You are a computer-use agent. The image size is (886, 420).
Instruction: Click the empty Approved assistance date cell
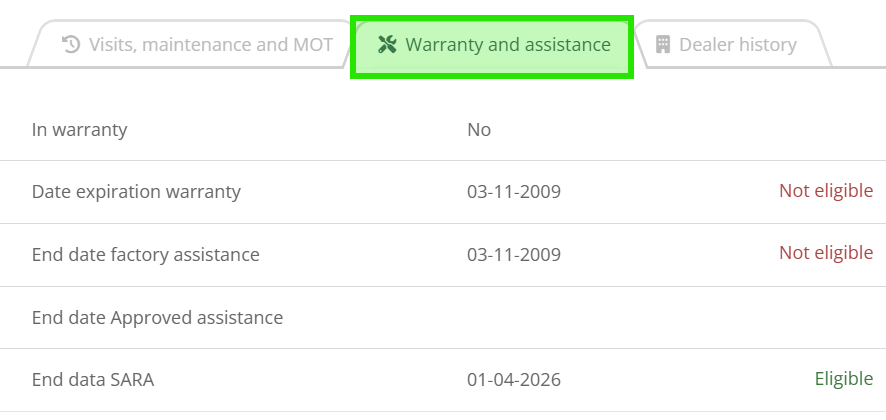tap(565, 318)
